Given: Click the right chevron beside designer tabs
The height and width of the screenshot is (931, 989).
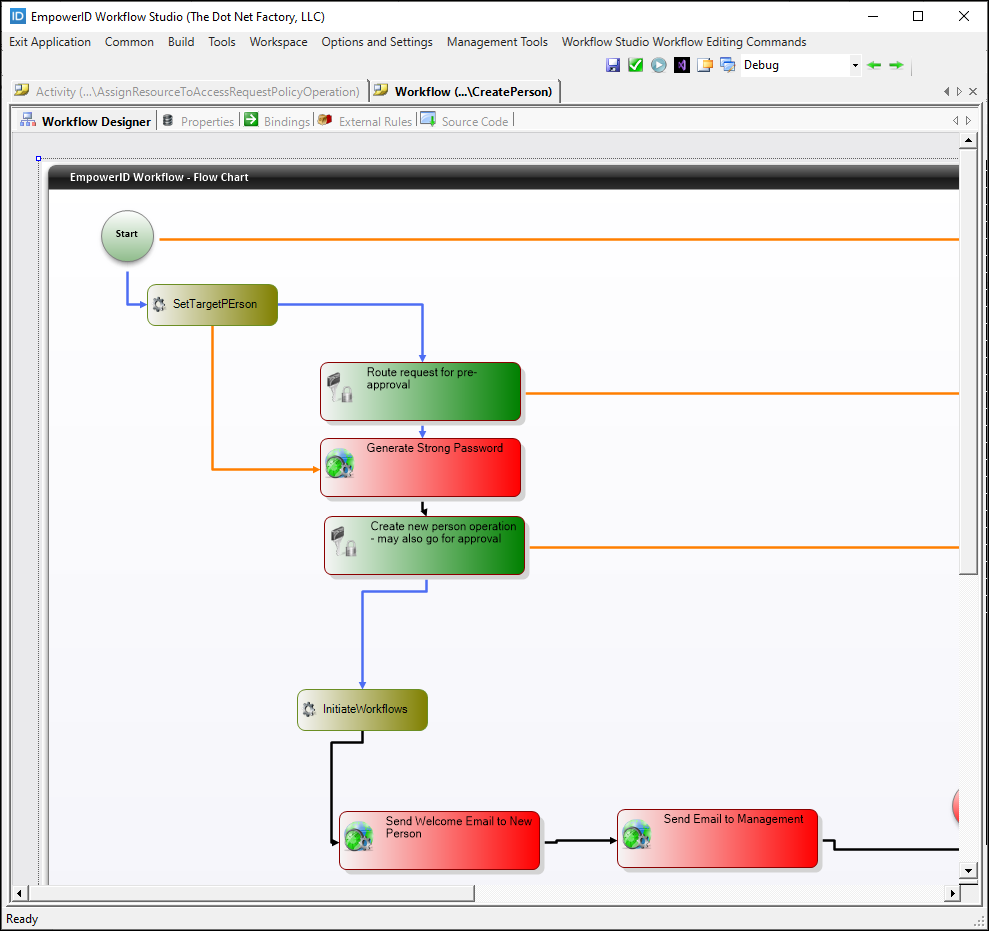Looking at the screenshot, I should click(x=967, y=119).
